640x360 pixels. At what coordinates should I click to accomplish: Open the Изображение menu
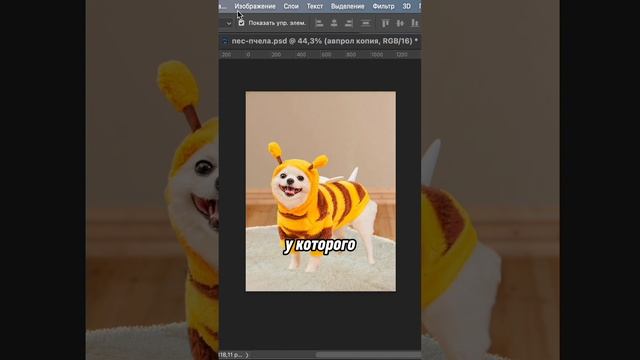coord(255,7)
